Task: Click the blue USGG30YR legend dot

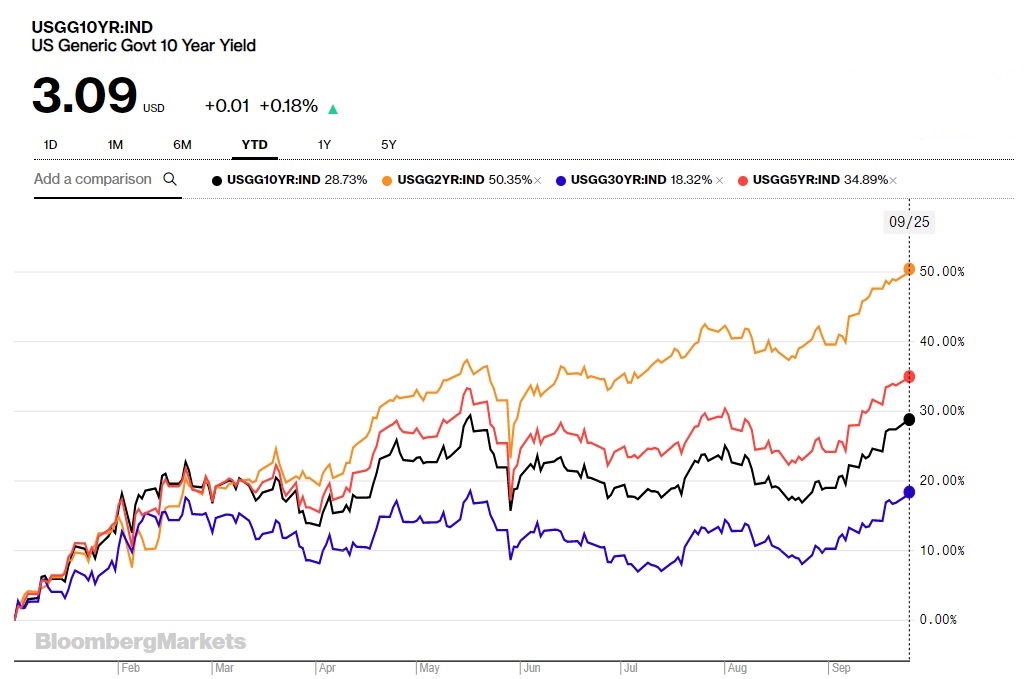Action: point(561,180)
